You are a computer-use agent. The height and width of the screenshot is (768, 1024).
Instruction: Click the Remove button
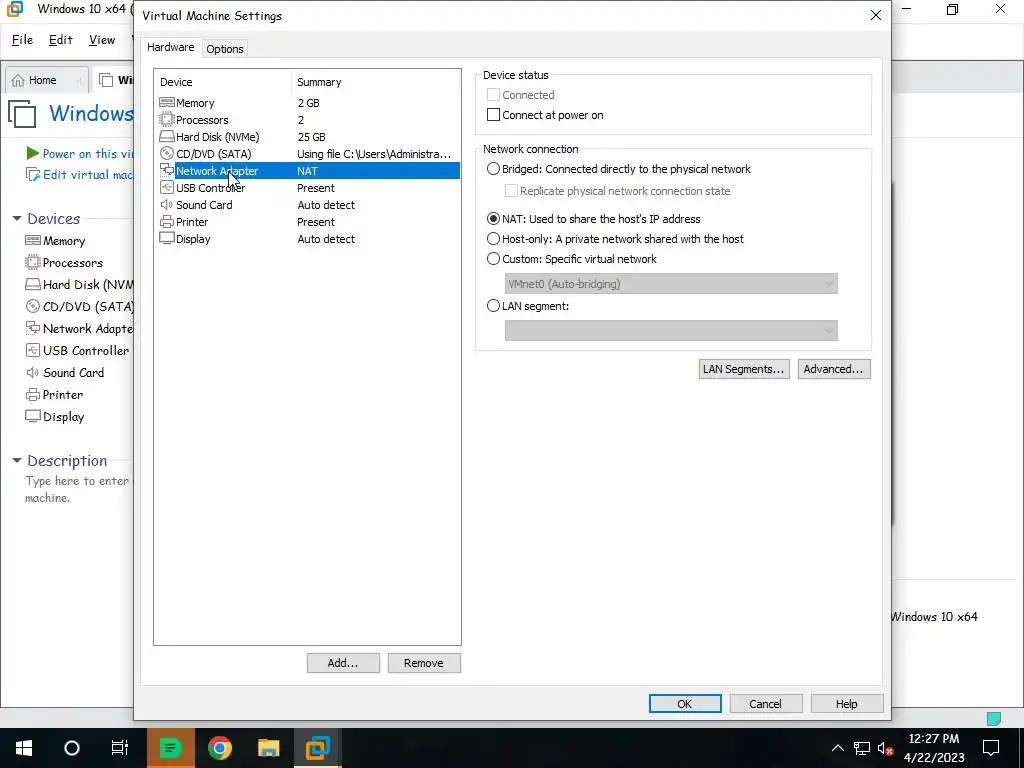coord(424,663)
